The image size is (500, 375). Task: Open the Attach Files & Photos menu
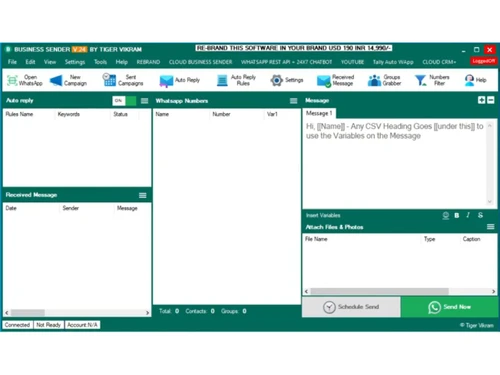[491, 227]
